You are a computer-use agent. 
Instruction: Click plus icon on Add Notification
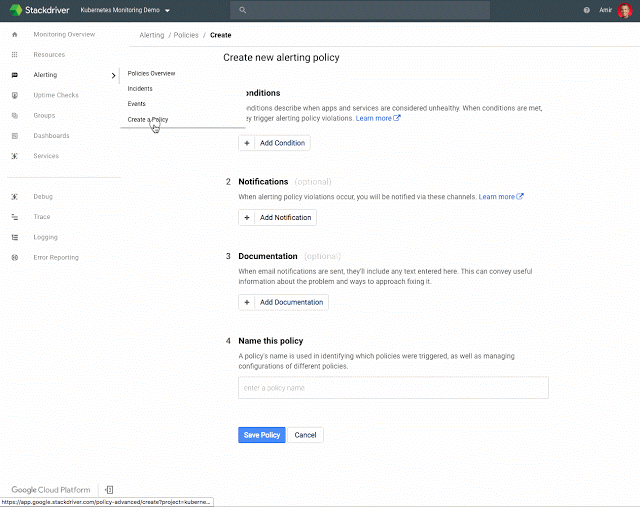click(x=247, y=218)
